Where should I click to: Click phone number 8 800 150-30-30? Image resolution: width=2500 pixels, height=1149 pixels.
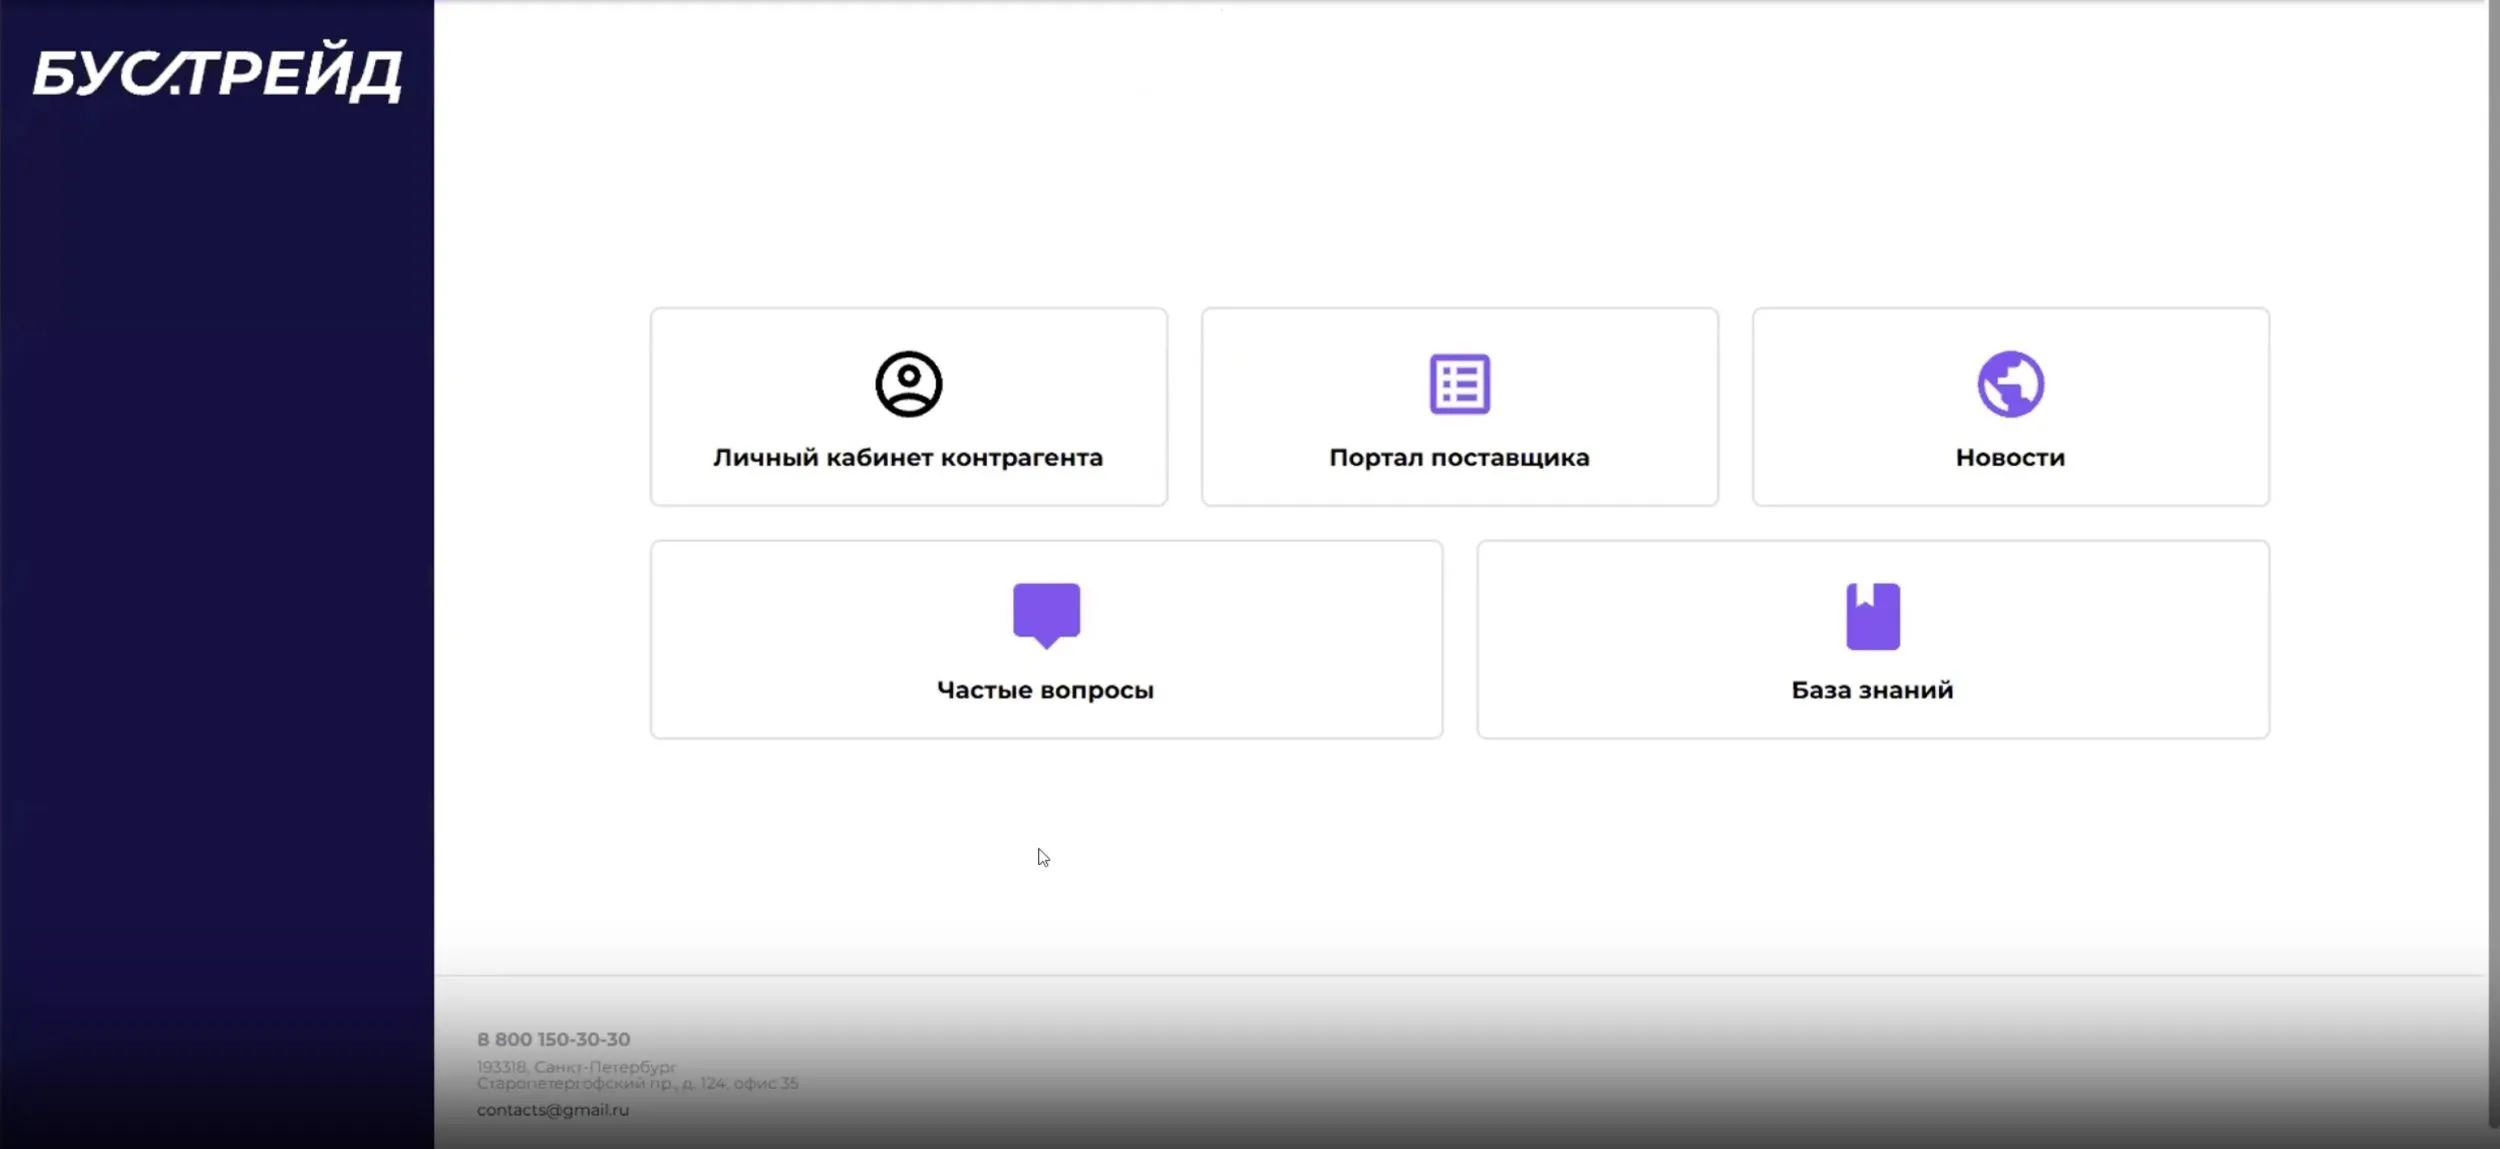553,1039
